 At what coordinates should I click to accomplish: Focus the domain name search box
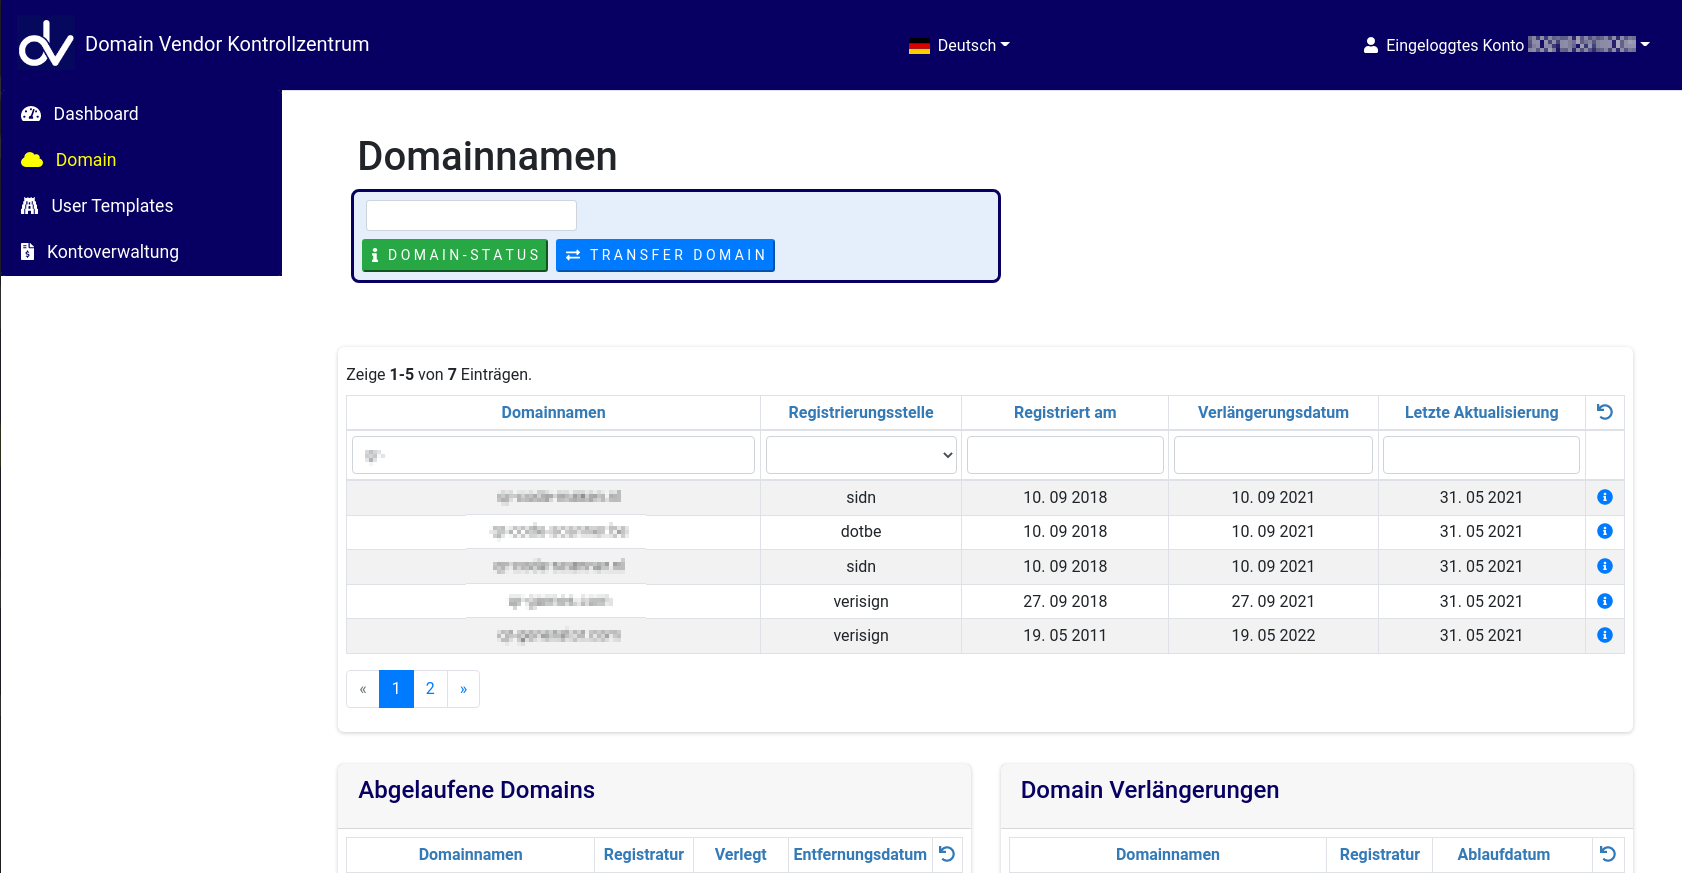coord(471,215)
